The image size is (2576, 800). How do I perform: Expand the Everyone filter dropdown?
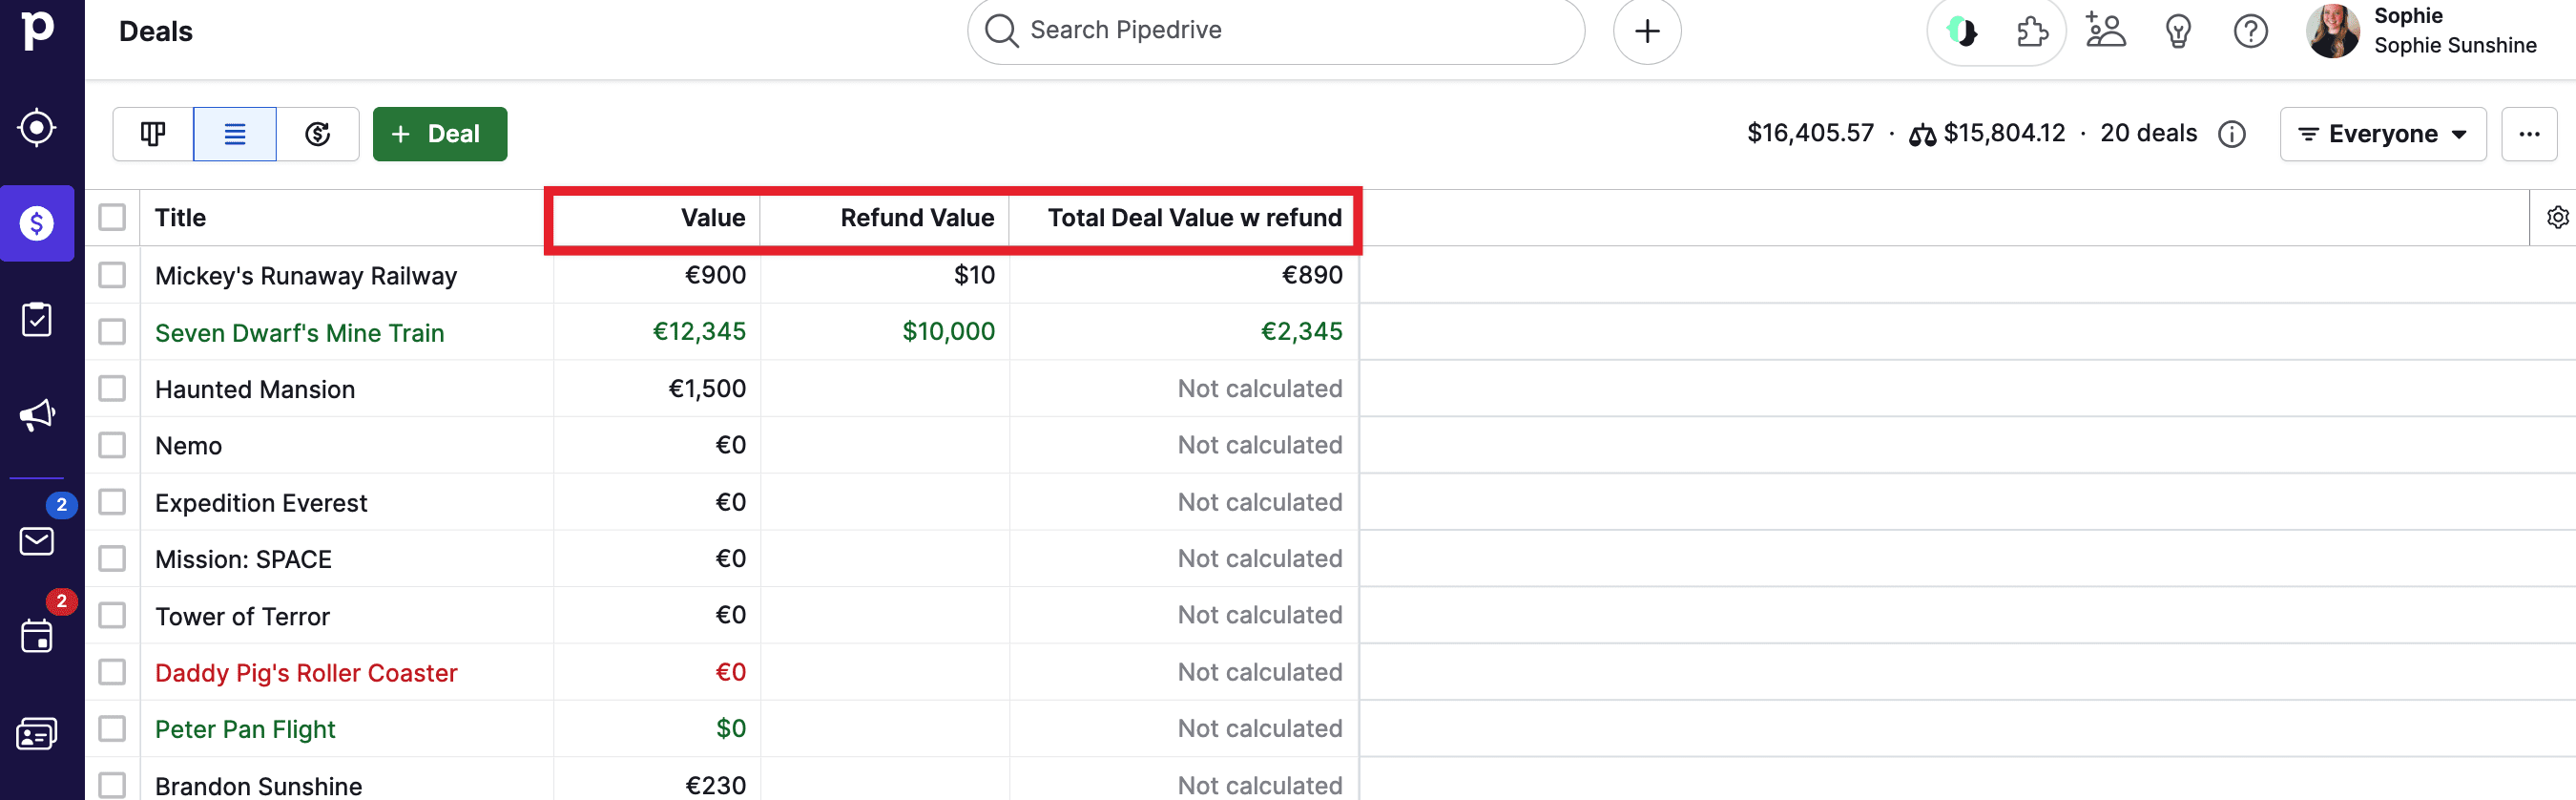(2382, 134)
